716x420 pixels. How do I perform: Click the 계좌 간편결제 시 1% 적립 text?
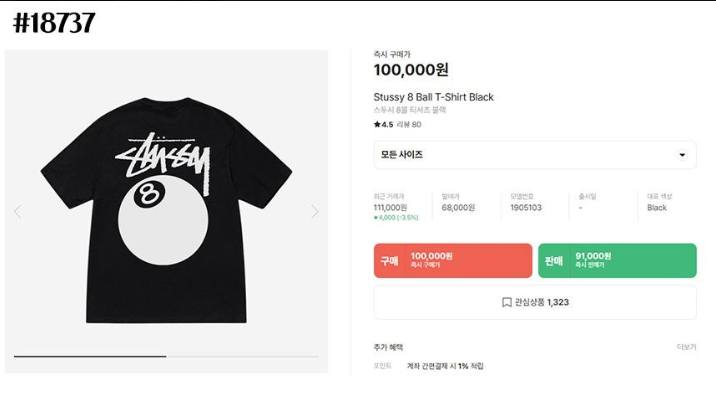(x=445, y=366)
